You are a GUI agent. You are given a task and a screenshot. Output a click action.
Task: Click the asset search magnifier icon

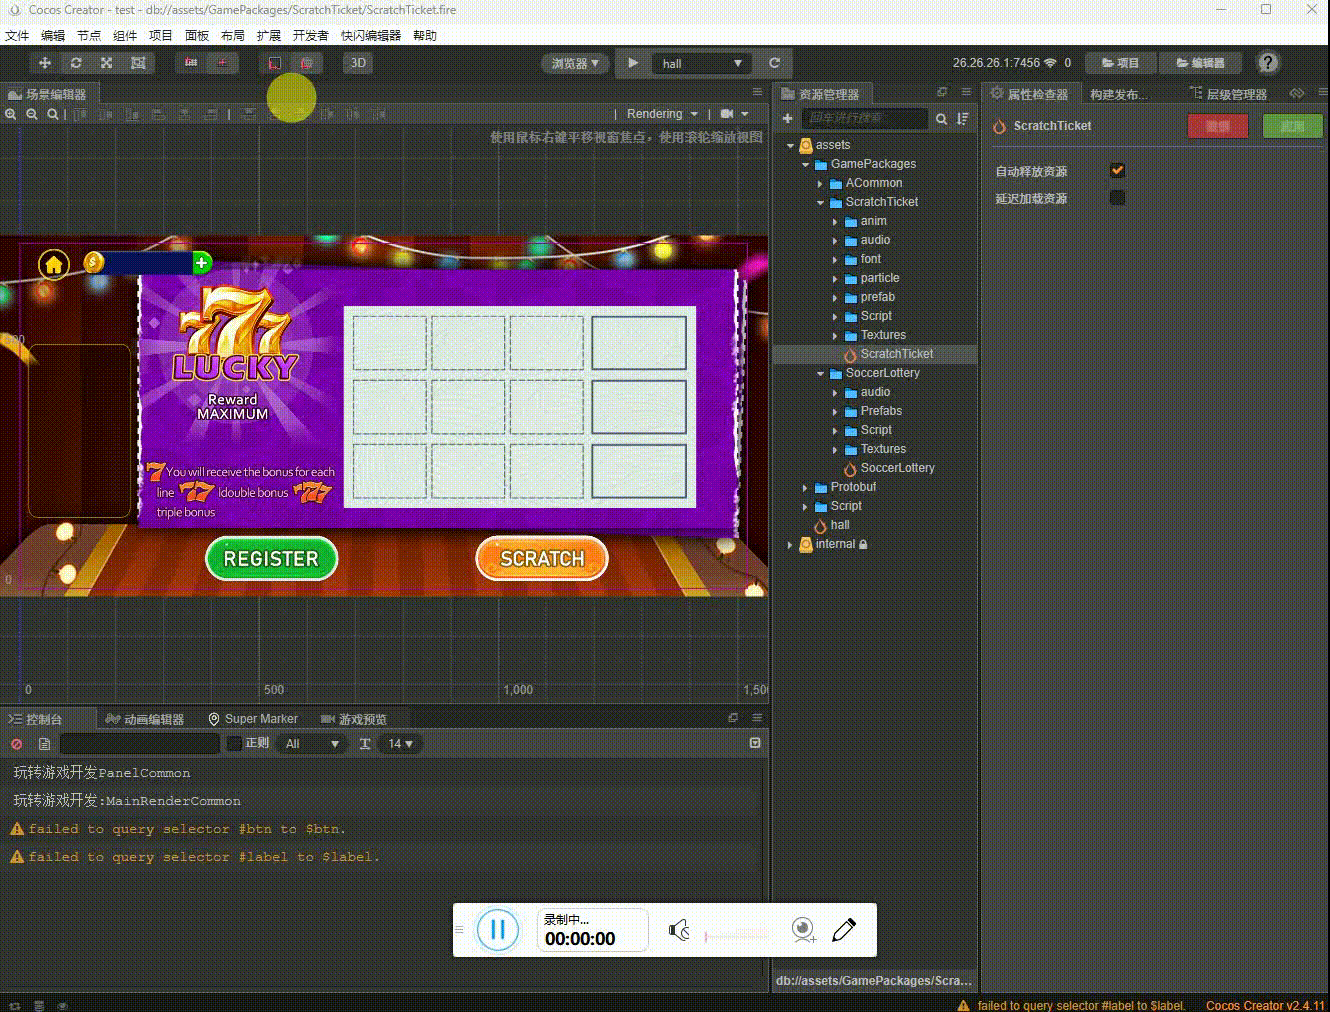pyautogui.click(x=941, y=119)
